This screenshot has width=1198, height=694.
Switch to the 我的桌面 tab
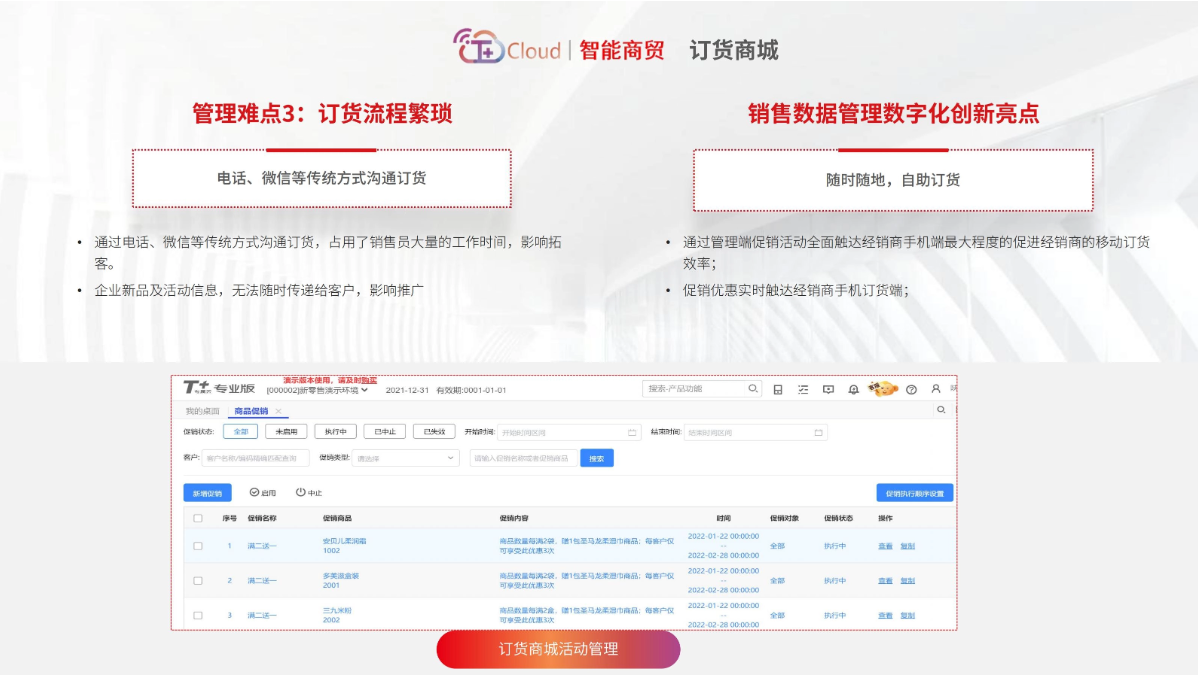click(202, 411)
